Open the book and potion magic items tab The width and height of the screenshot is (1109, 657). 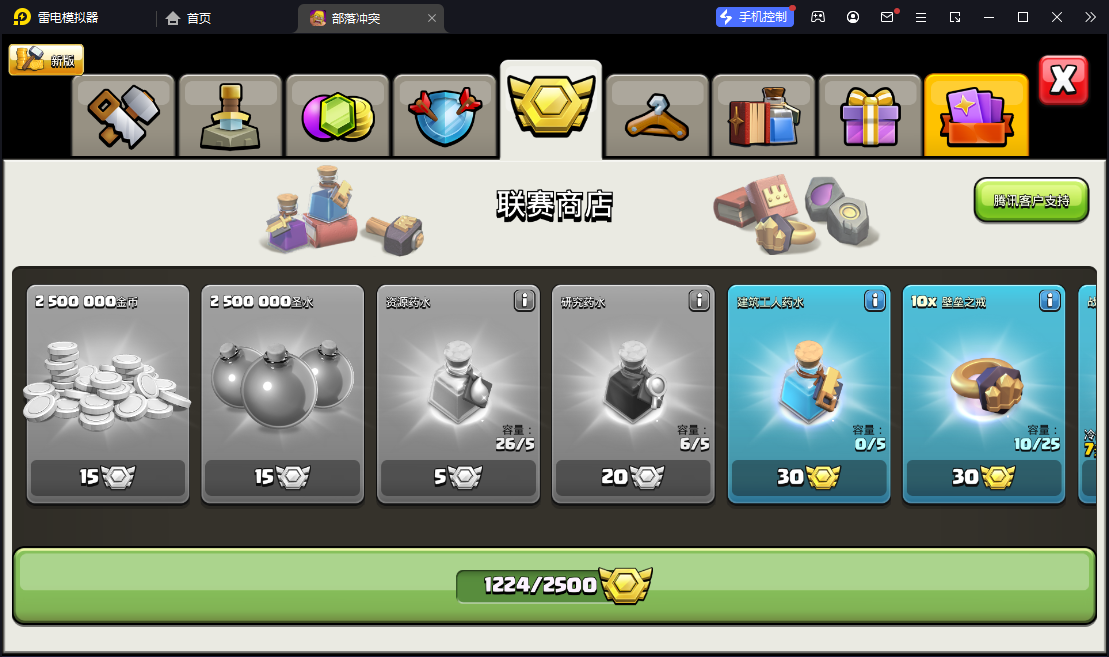764,116
